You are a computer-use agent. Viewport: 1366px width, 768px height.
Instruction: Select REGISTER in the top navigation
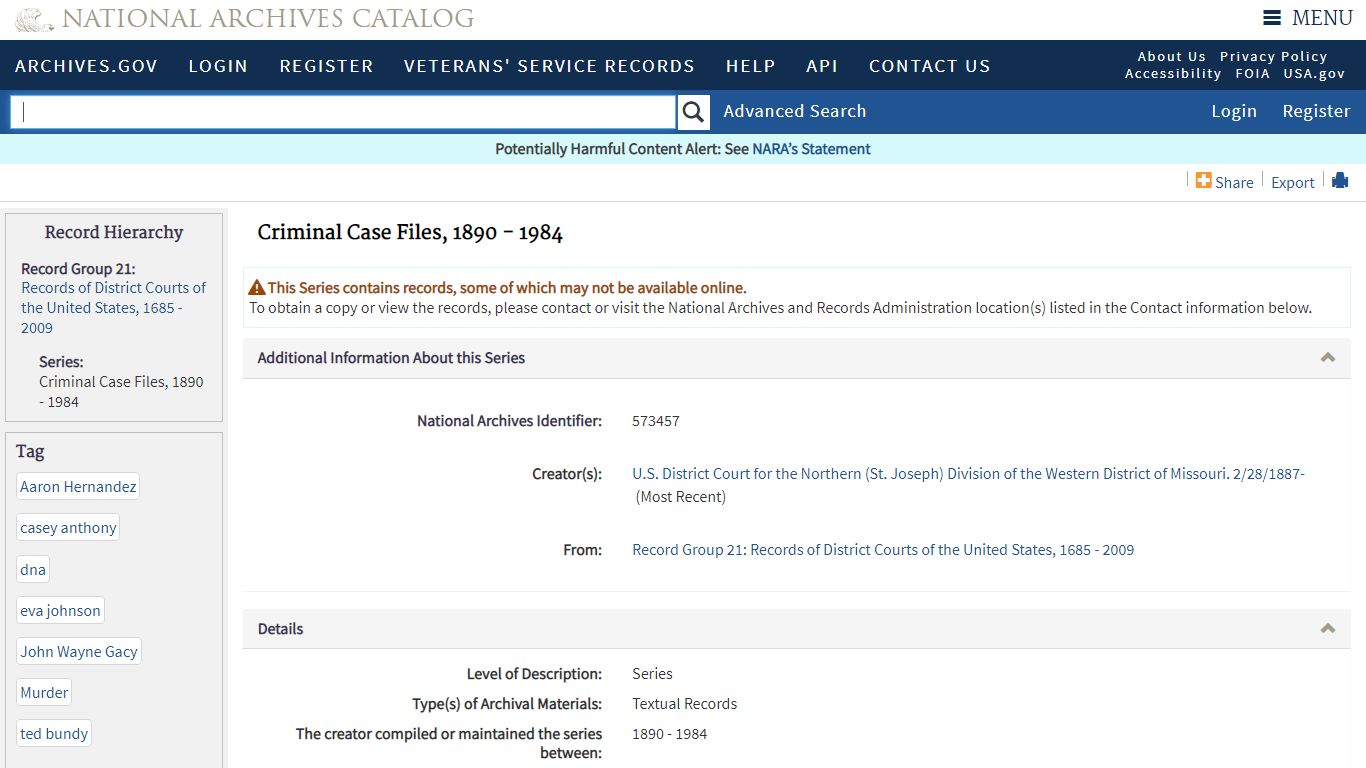[326, 66]
